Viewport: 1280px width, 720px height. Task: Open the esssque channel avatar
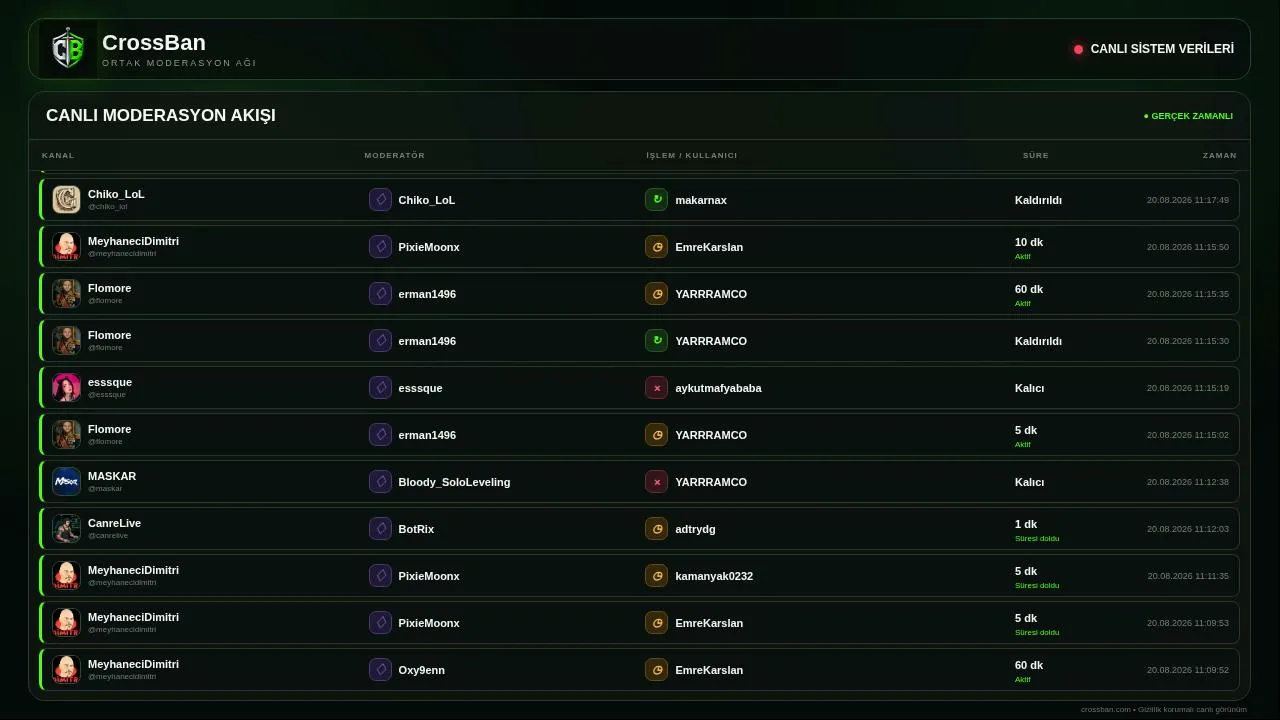(66, 388)
